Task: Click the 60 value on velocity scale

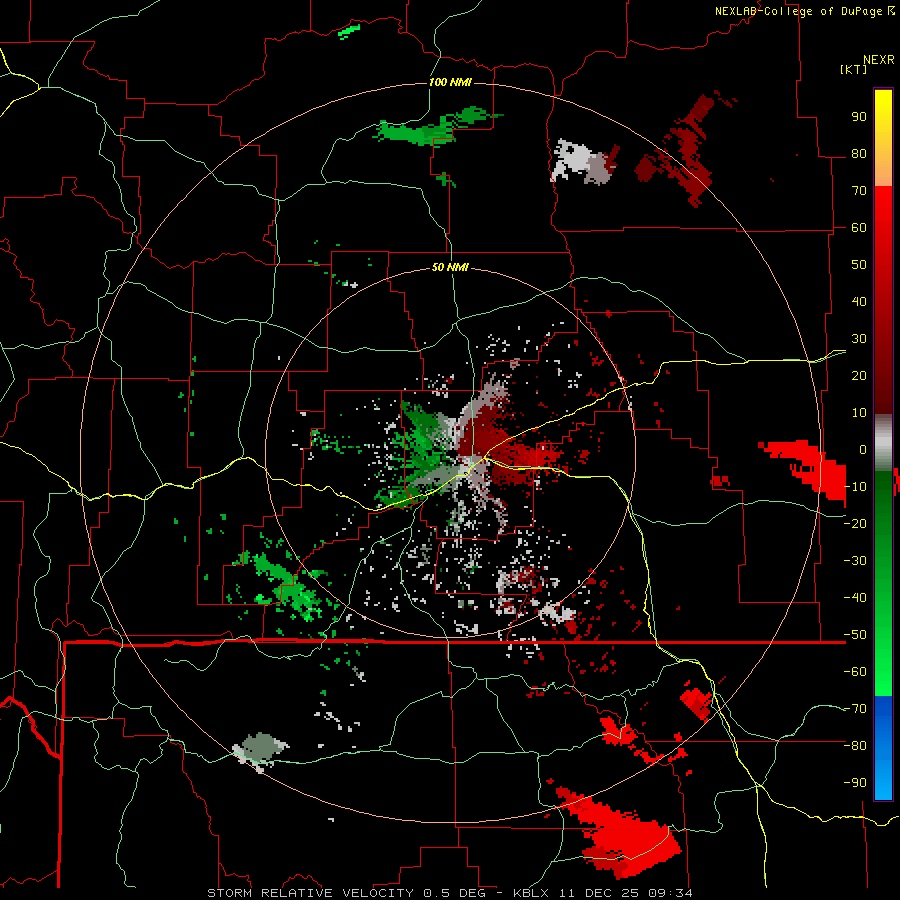Action: [859, 227]
